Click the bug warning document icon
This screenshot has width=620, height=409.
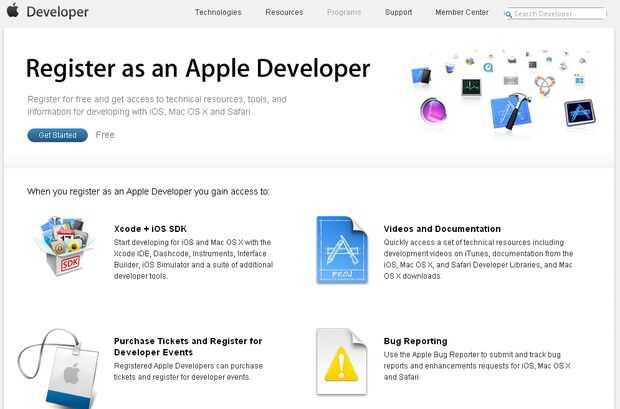[x=342, y=362]
